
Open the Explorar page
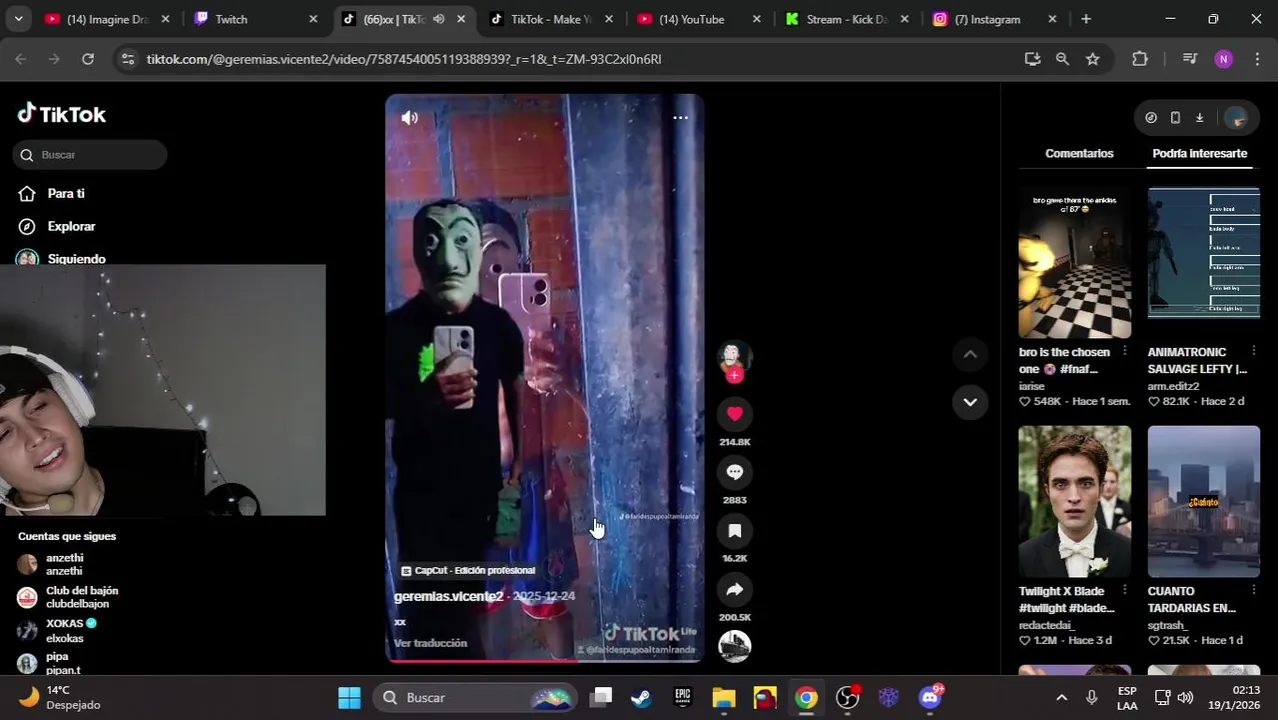[71, 227]
